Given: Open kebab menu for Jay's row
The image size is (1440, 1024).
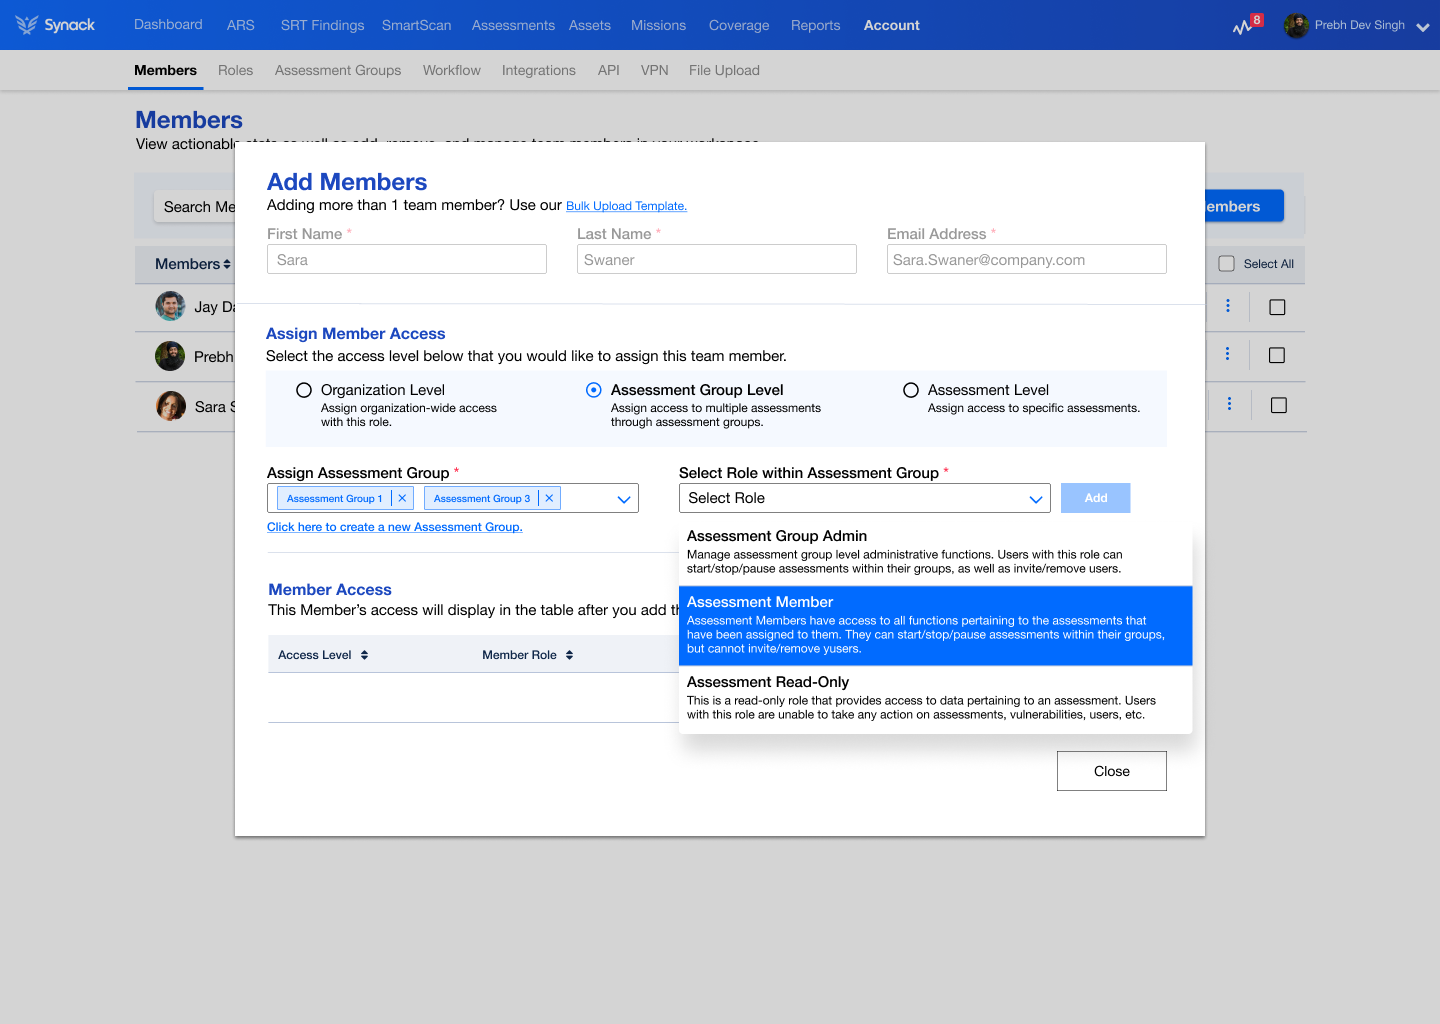Looking at the screenshot, I should [1228, 306].
